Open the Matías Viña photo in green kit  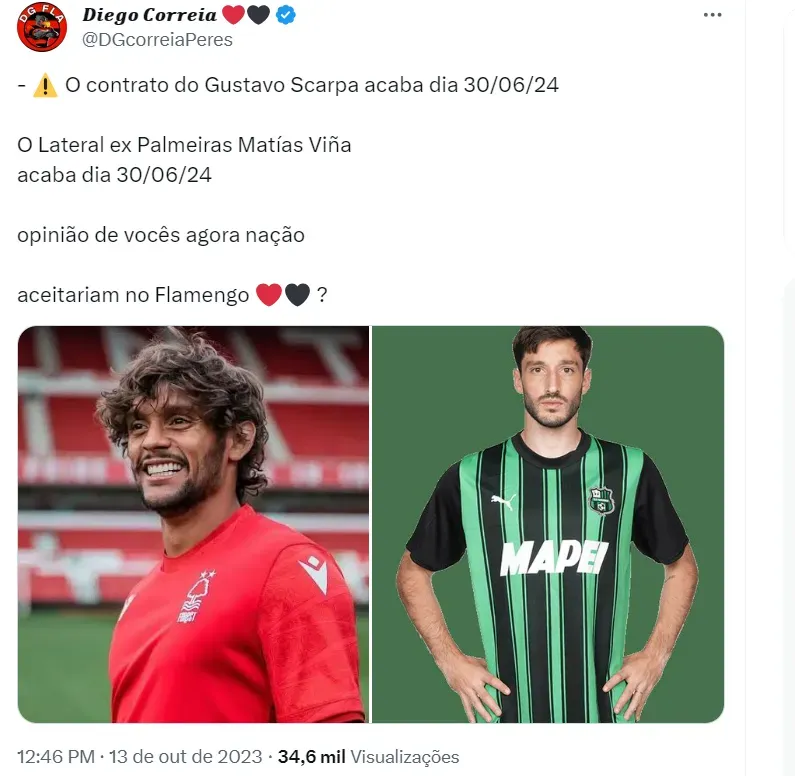(548, 524)
